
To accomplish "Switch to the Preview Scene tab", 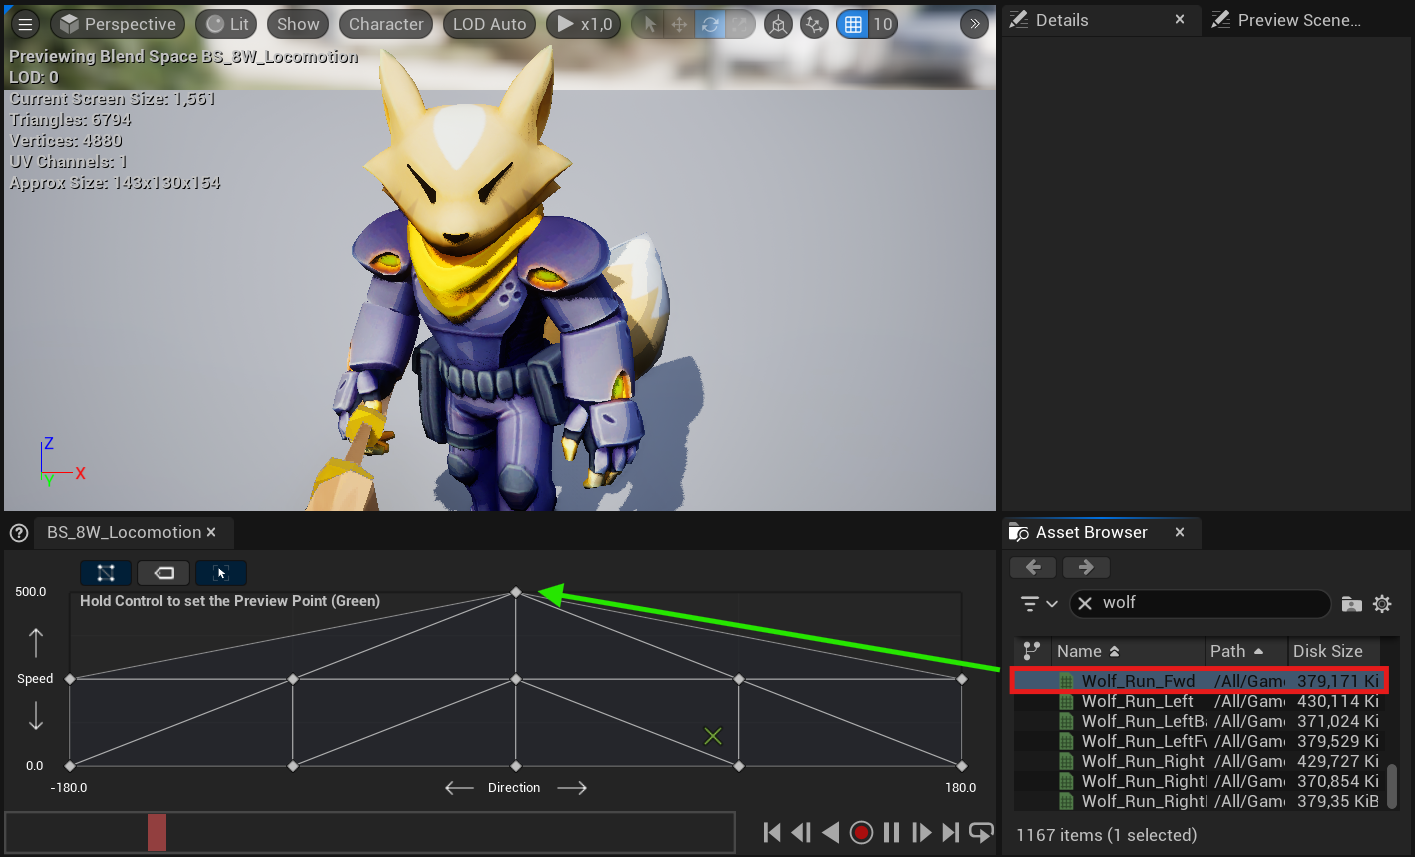I will pyautogui.click(x=1299, y=20).
